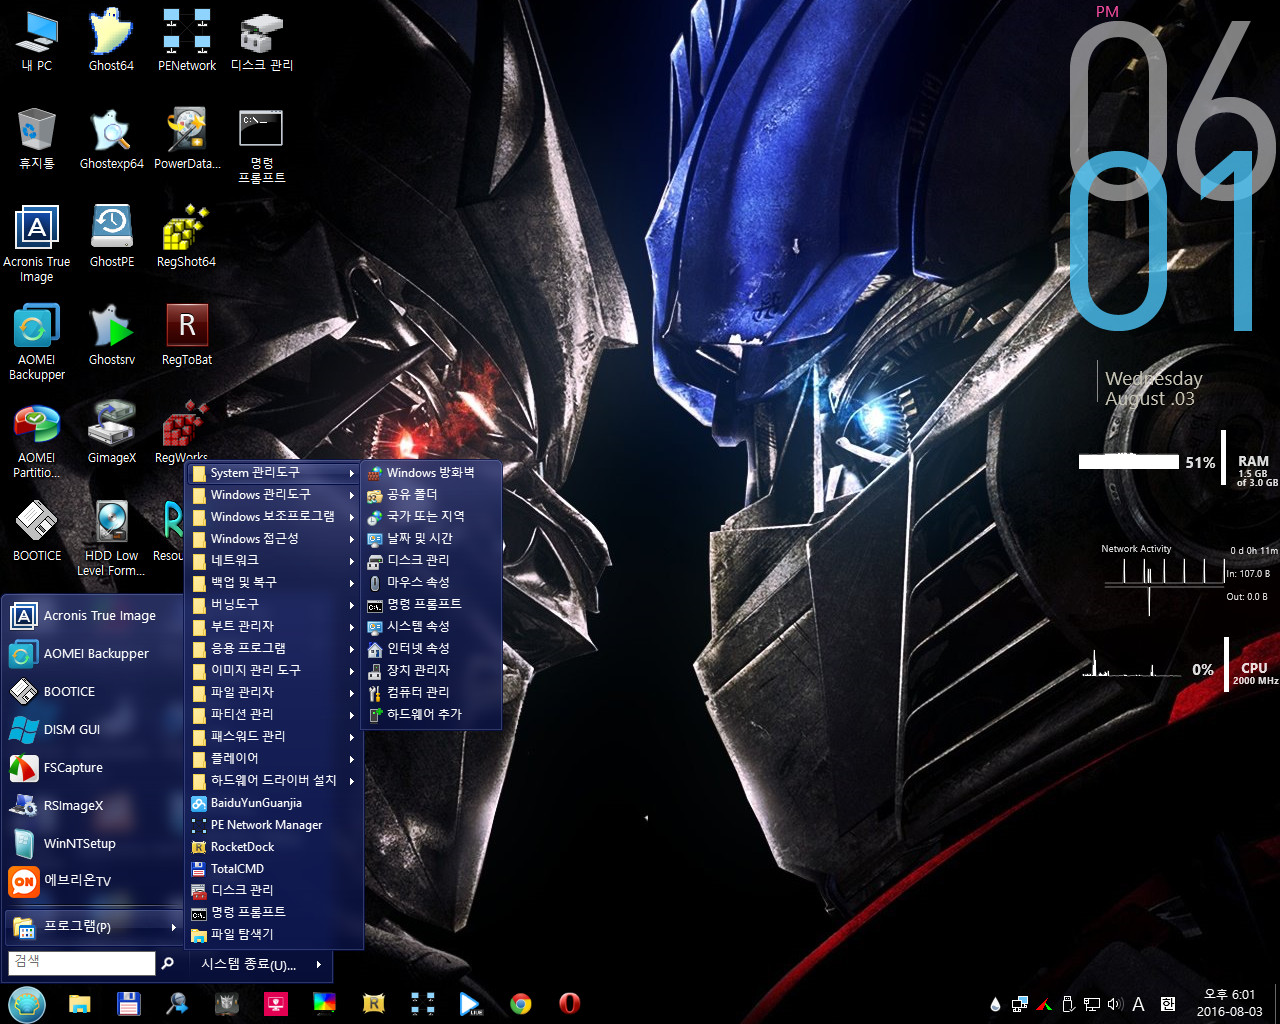Select the 내 PC desktop icon
This screenshot has width=1280, height=1024.
[x=37, y=40]
